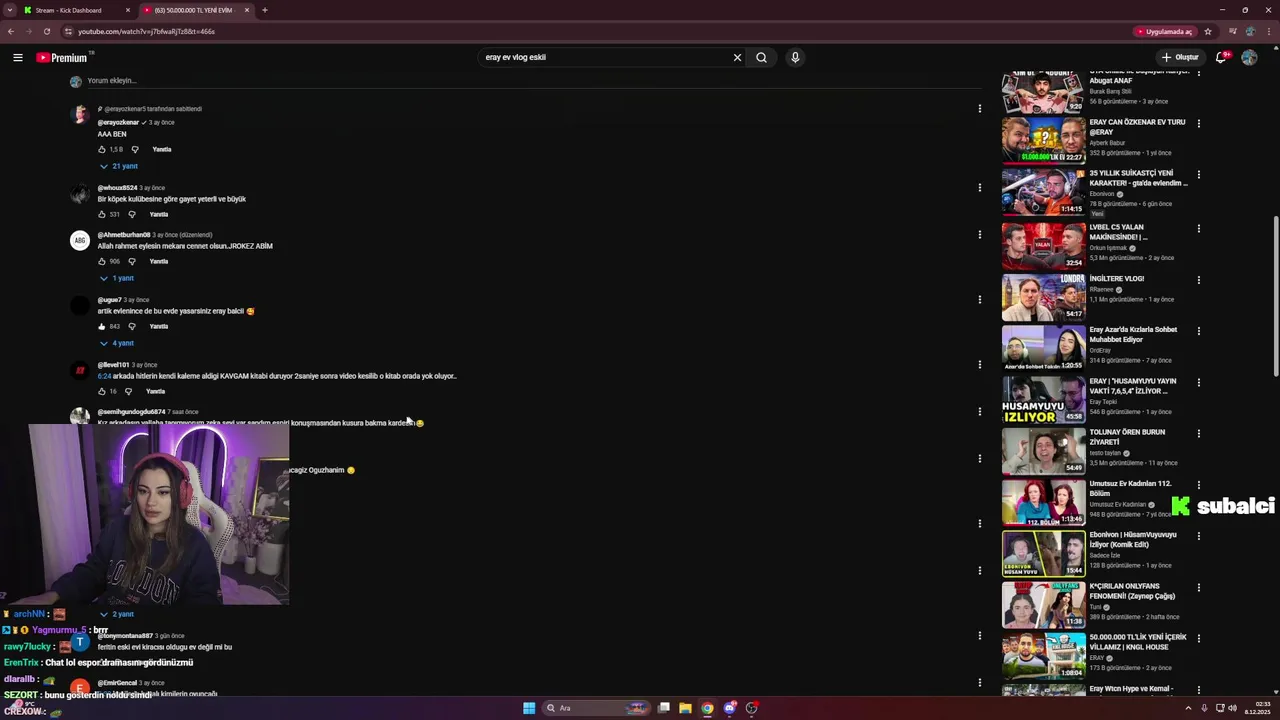Dislike the @whoux8524 comment
The image size is (1280, 720).
(x=132, y=214)
